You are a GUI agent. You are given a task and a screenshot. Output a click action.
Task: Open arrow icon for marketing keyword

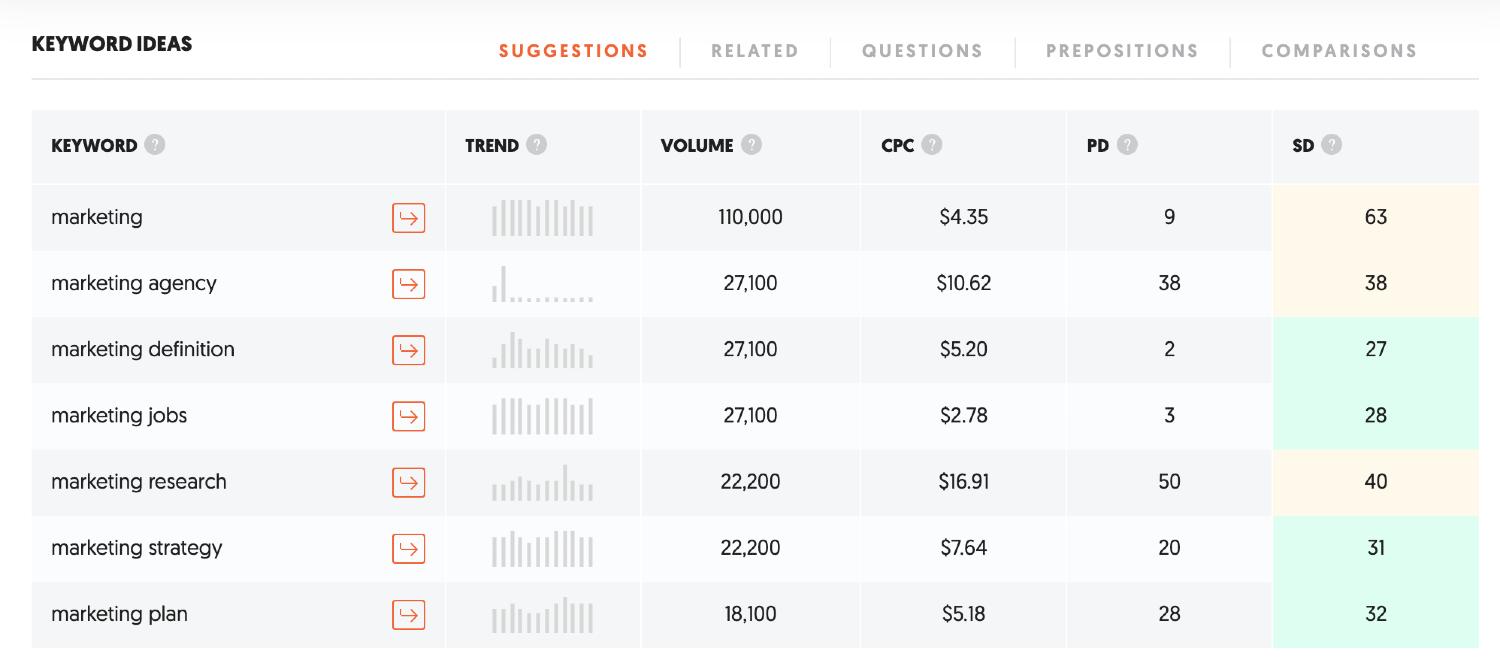click(x=408, y=217)
